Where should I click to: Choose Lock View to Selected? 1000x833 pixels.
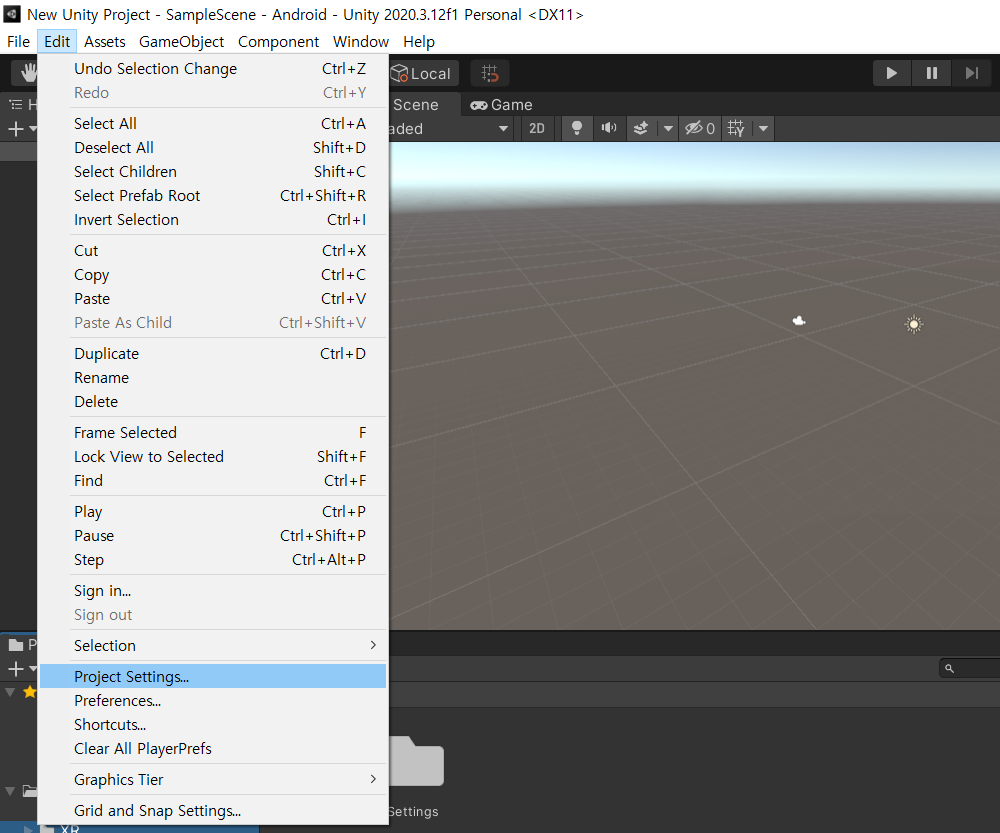pyautogui.click(x=213, y=457)
